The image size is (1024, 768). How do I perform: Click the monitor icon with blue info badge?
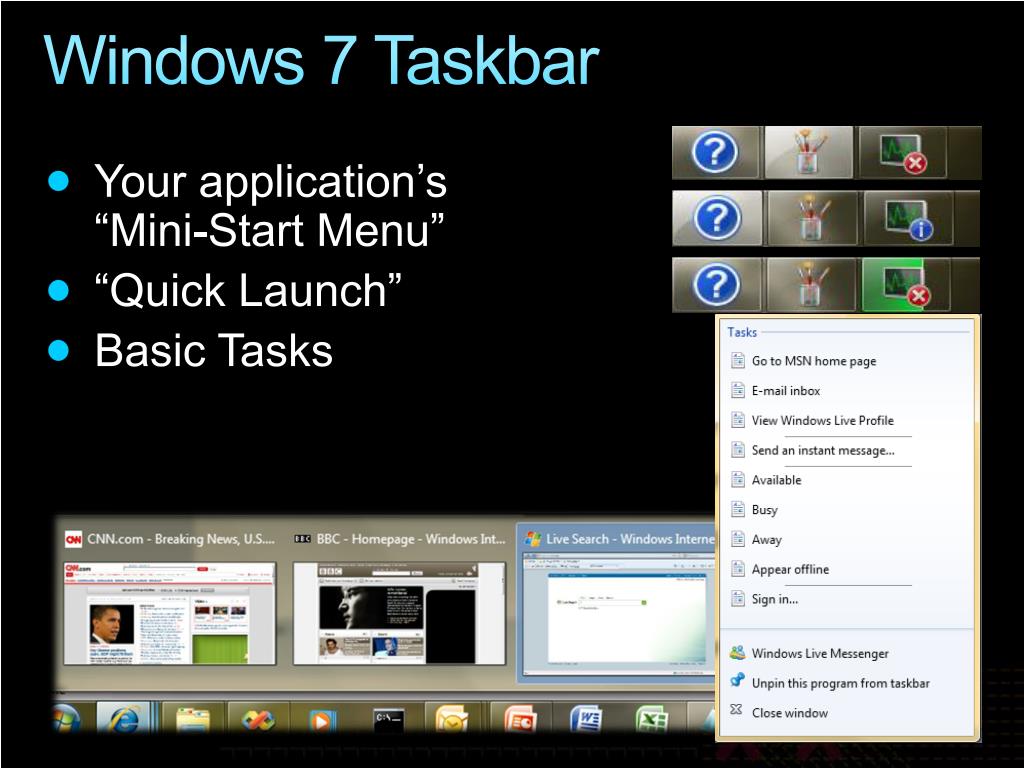tap(908, 219)
